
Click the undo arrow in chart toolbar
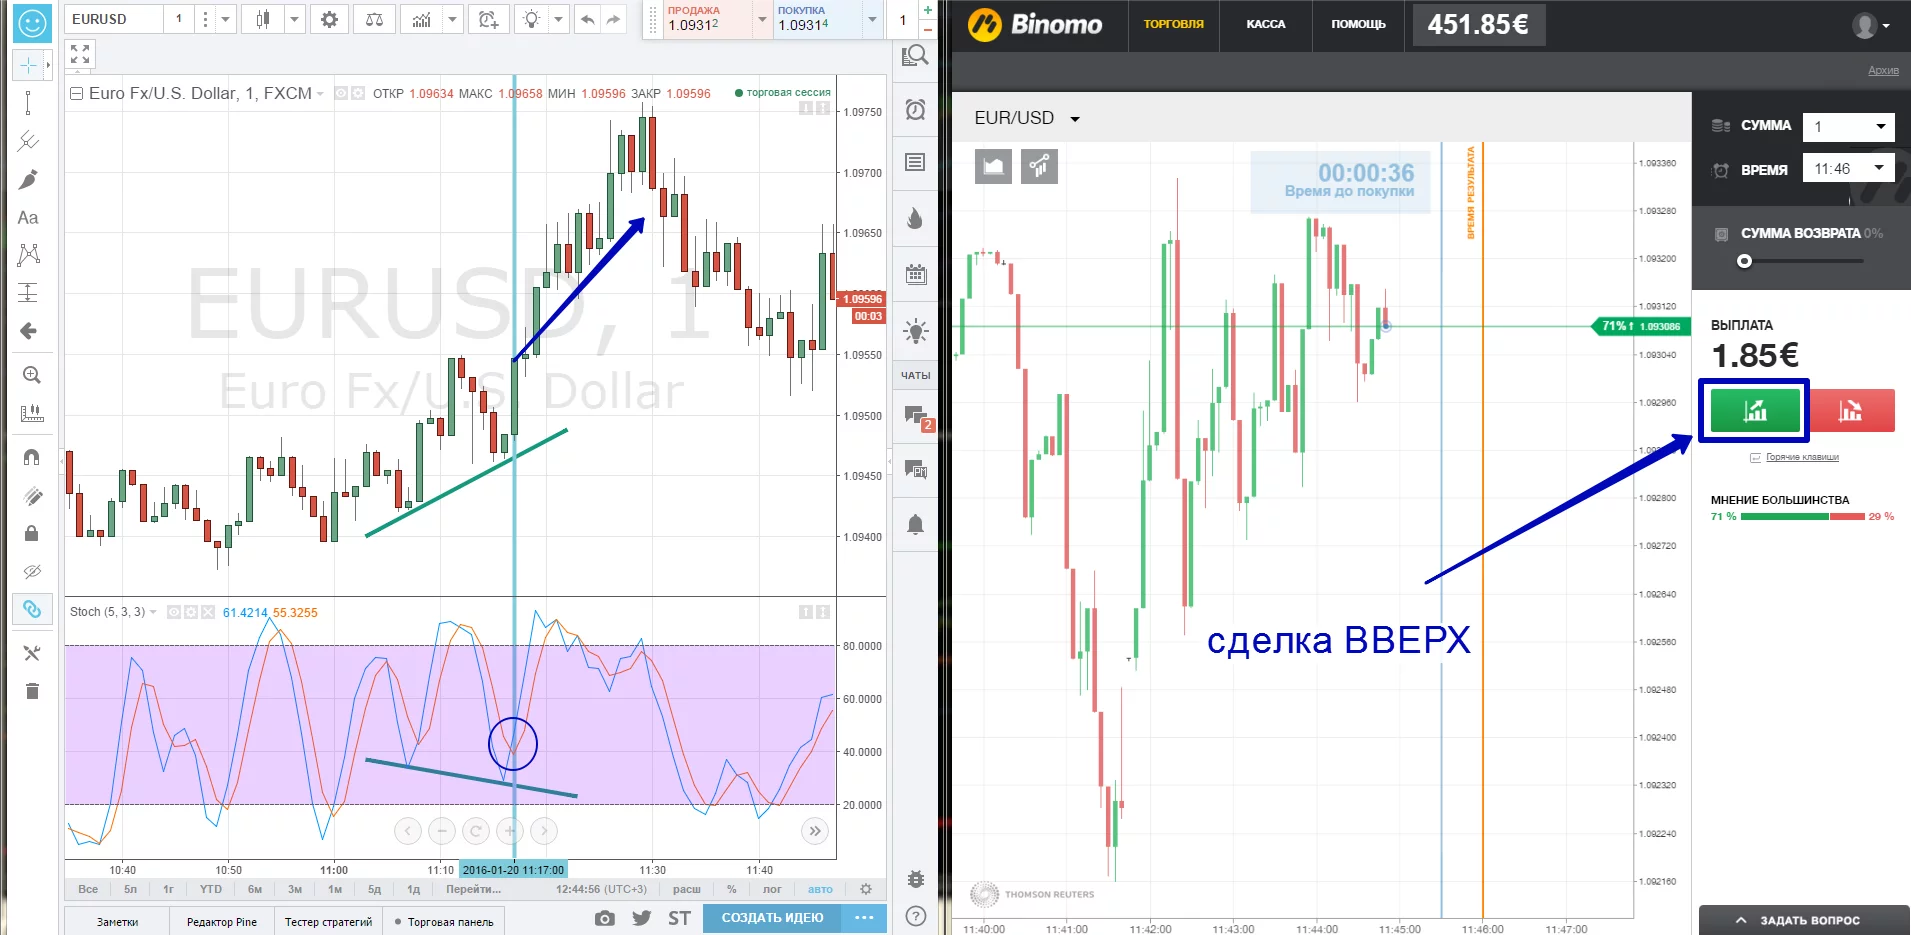pyautogui.click(x=587, y=19)
